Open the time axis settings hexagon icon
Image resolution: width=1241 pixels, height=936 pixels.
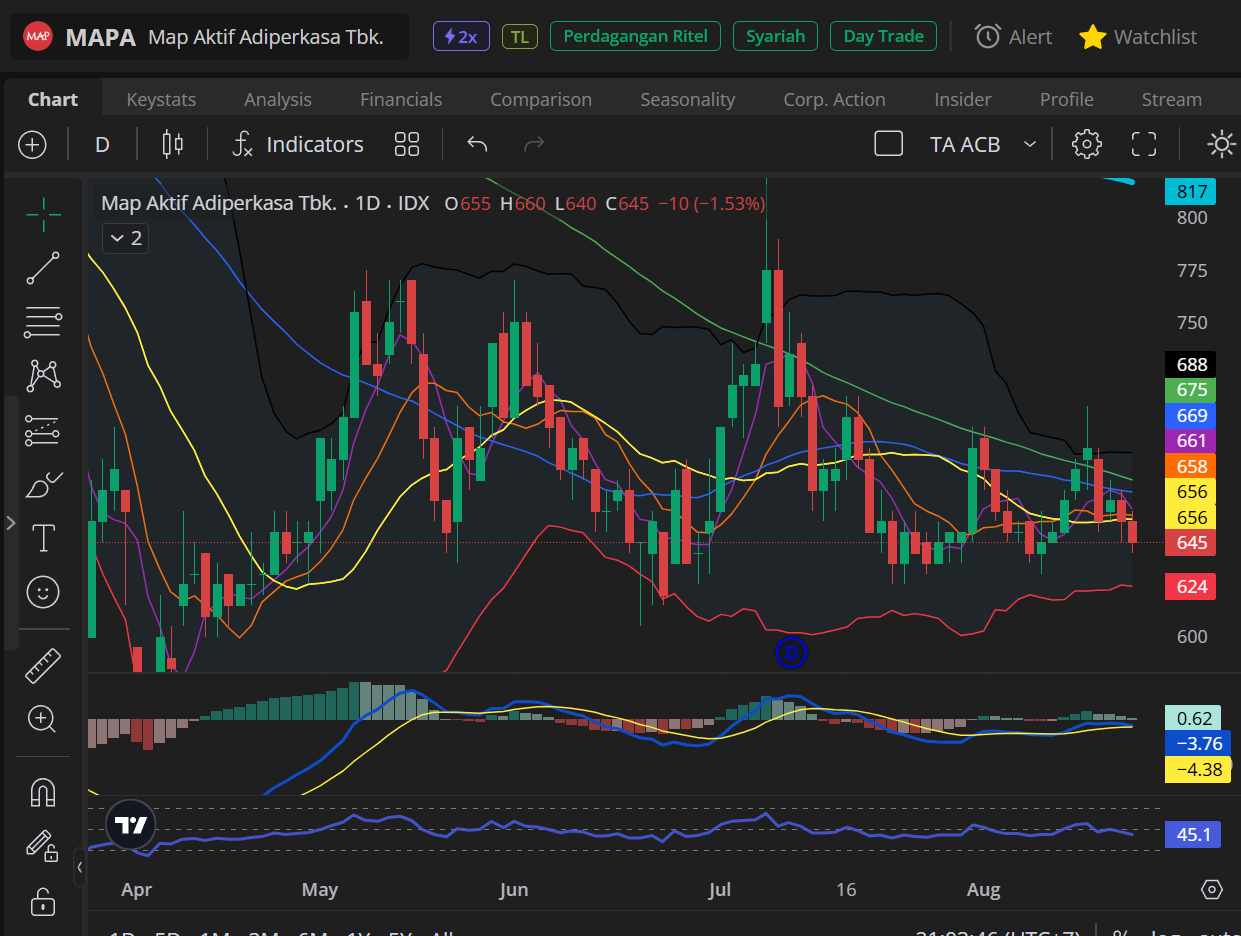point(1212,889)
